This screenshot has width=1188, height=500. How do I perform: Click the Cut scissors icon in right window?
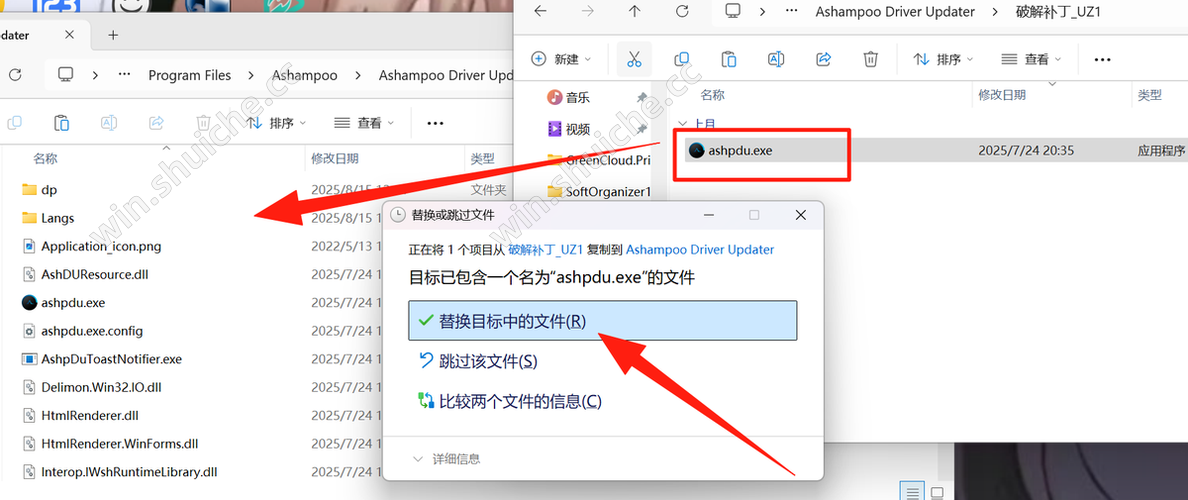tap(634, 58)
